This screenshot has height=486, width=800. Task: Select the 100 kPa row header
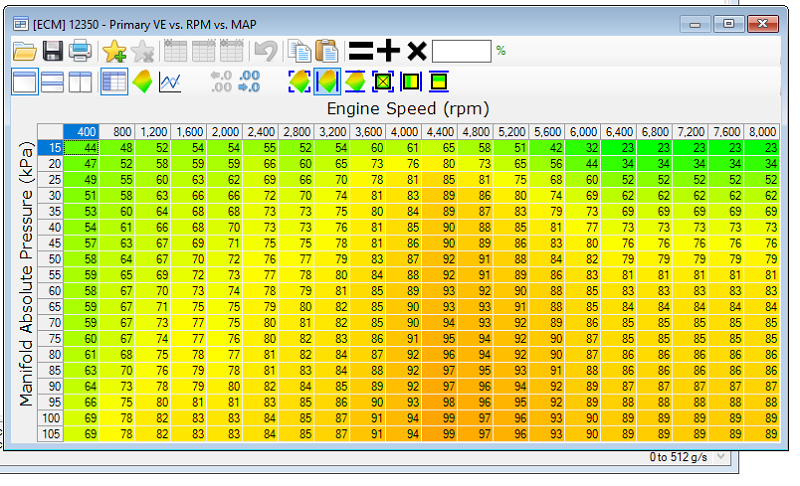pos(51,418)
